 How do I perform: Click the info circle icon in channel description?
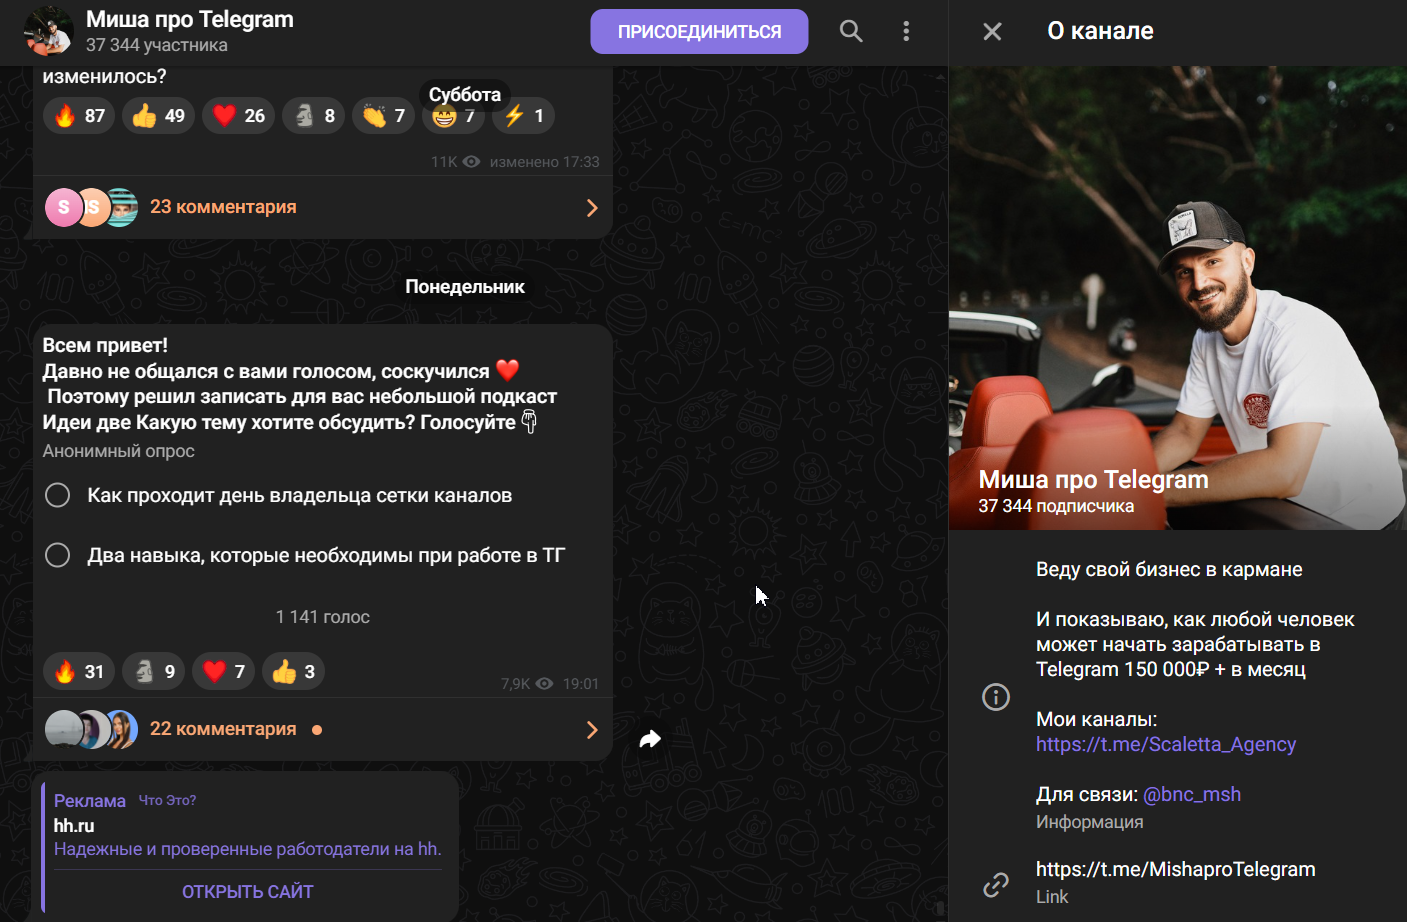tap(996, 697)
